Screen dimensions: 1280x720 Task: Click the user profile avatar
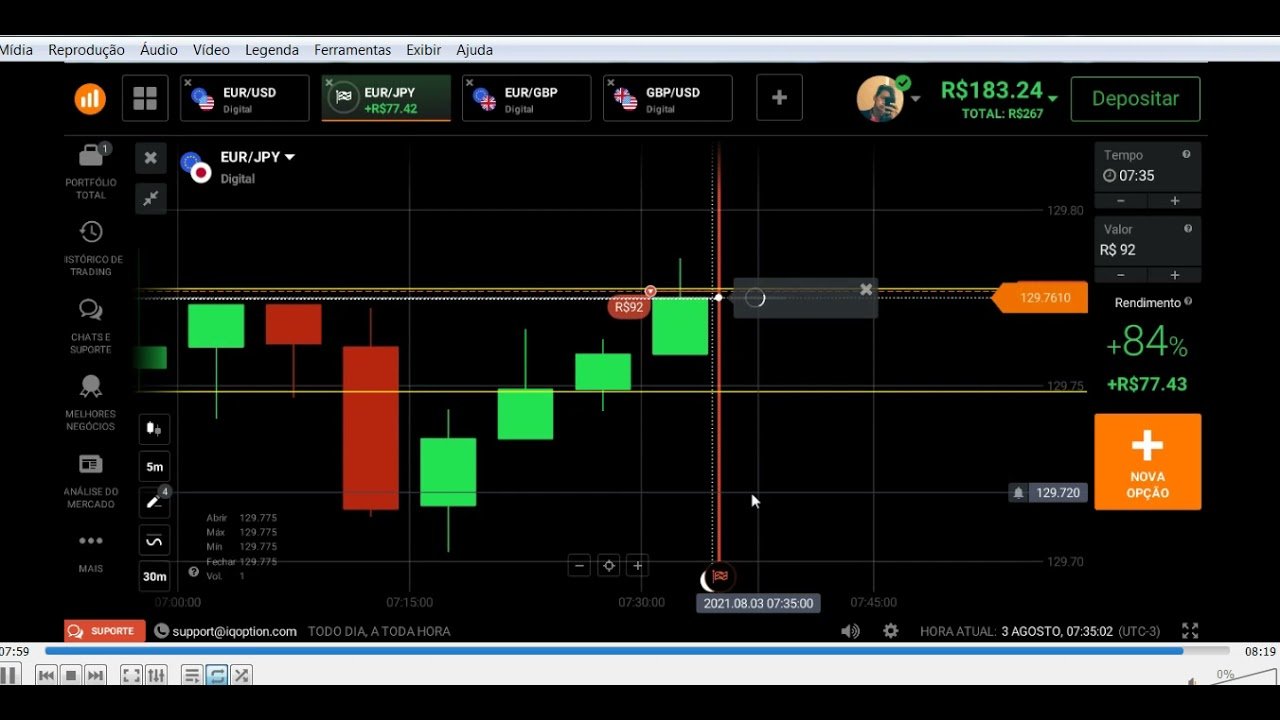point(880,99)
